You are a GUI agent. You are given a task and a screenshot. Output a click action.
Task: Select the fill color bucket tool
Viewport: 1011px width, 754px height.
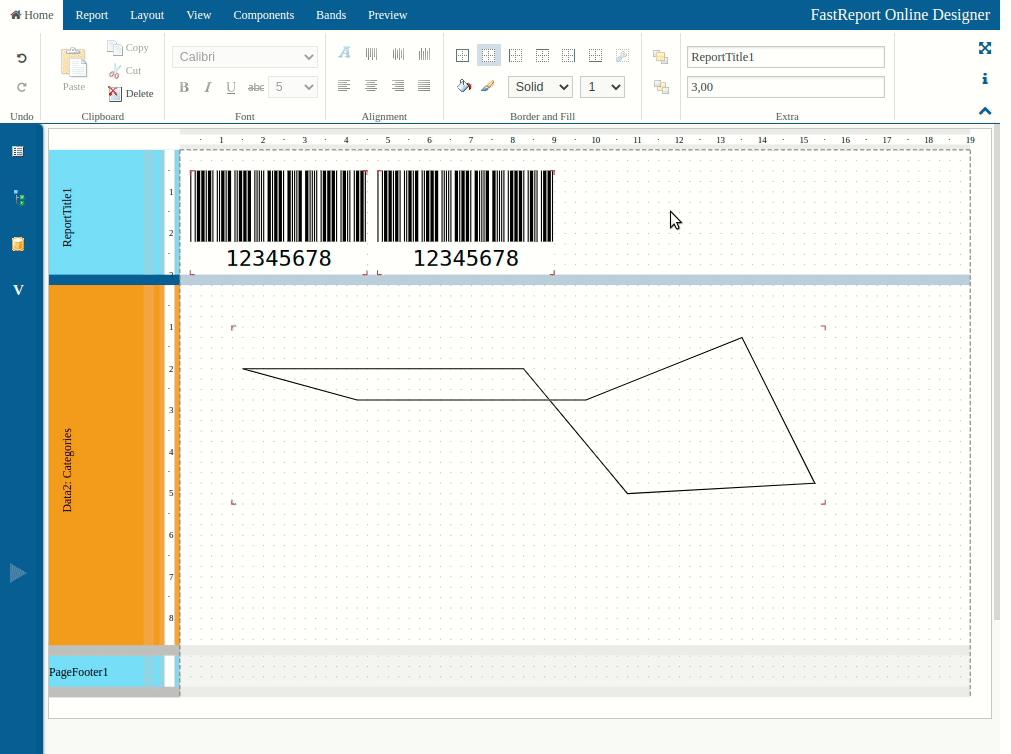pyautogui.click(x=463, y=86)
